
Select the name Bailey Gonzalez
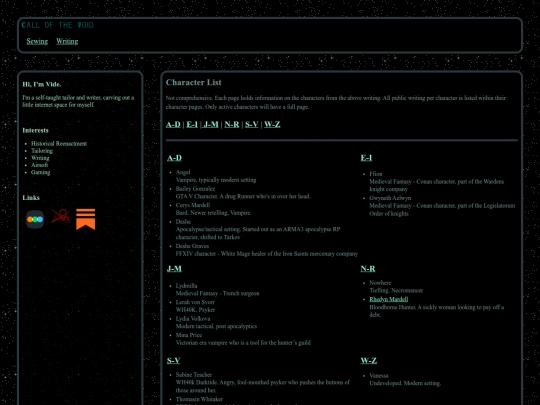(x=195, y=189)
